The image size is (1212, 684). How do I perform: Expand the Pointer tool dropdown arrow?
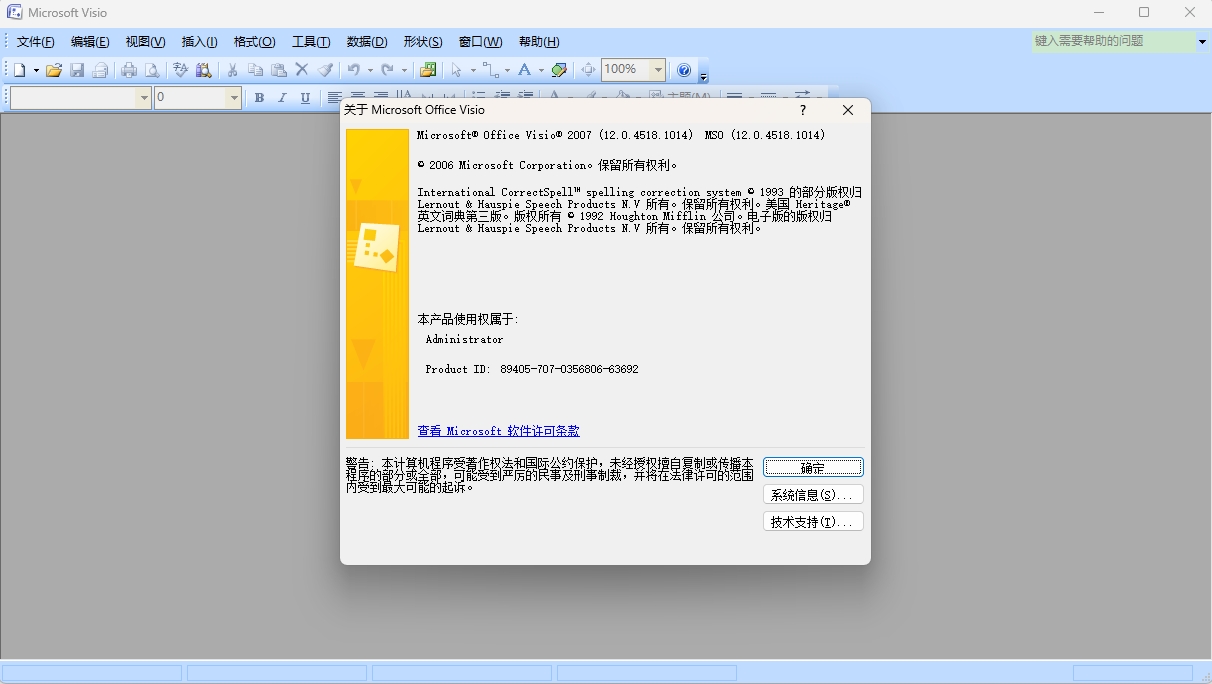click(x=473, y=70)
